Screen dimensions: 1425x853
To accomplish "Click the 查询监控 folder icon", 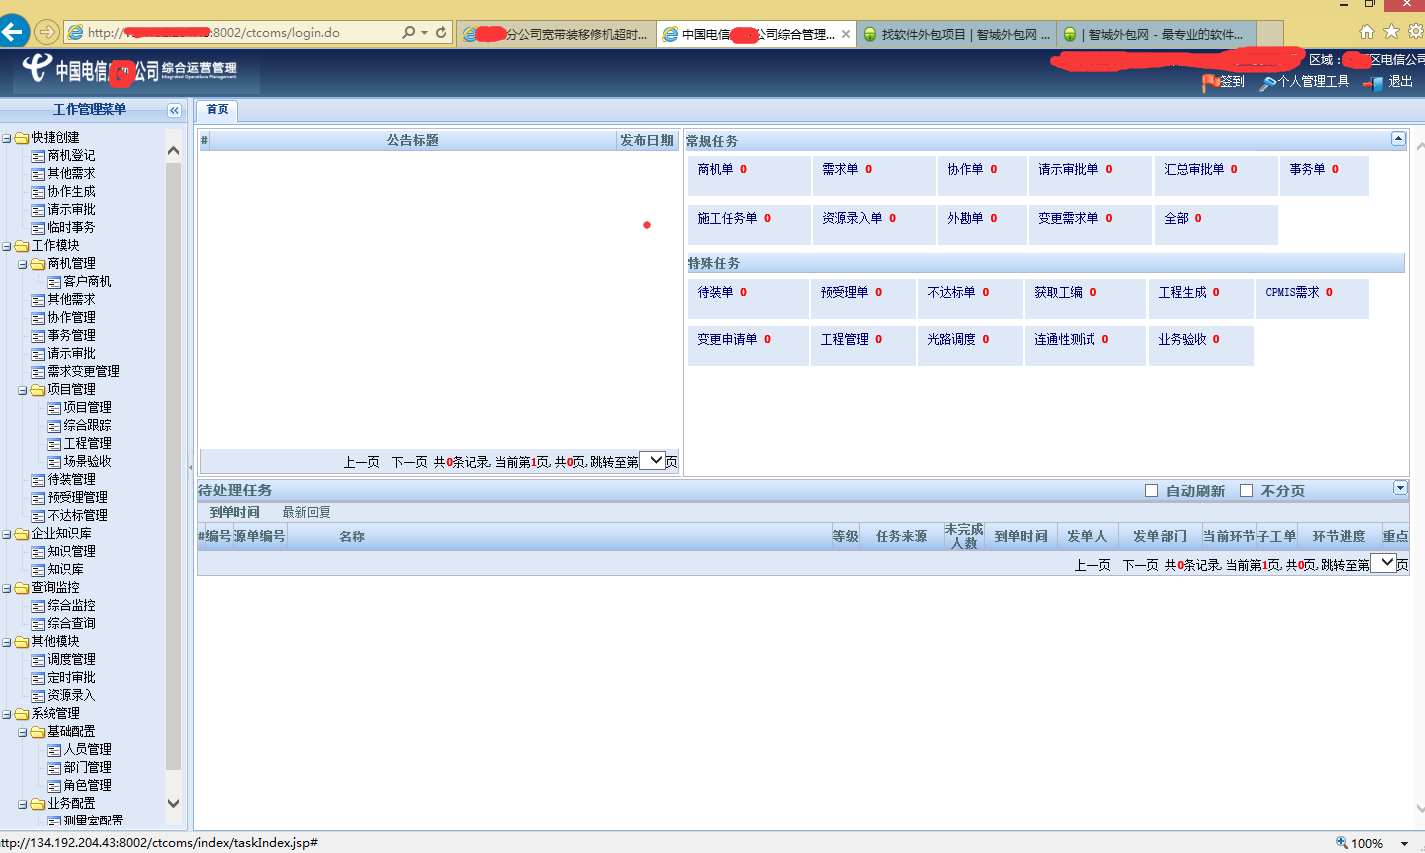I will coord(22,588).
